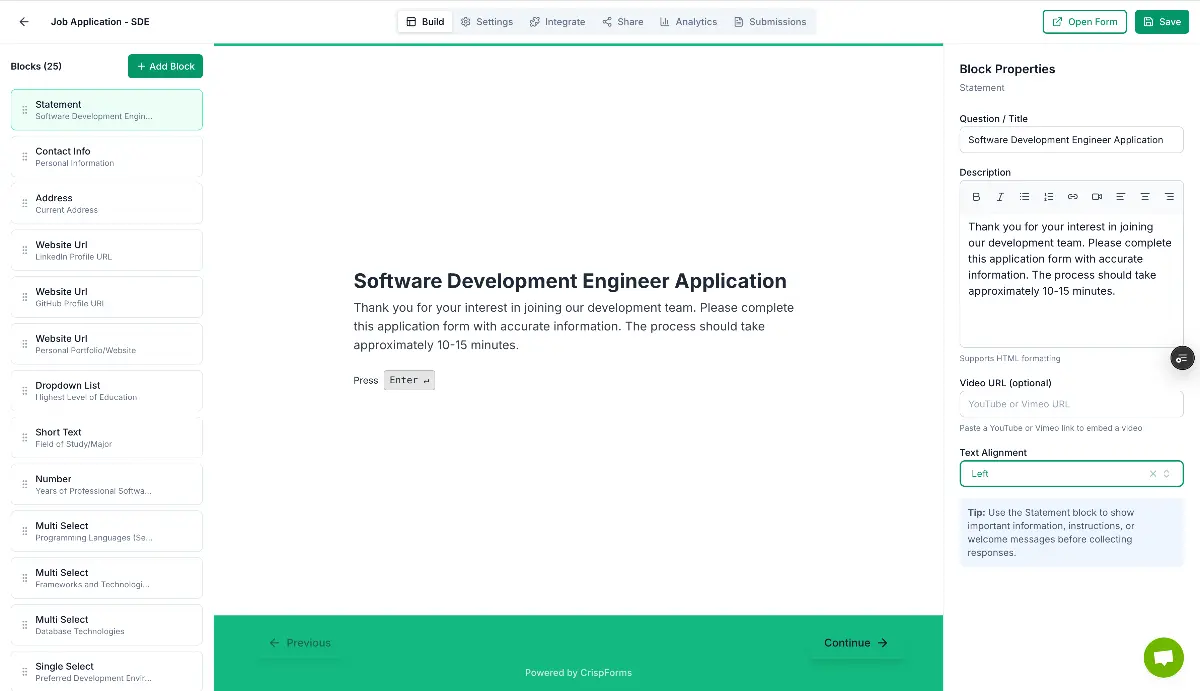
Task: Click Open Form
Action: pyautogui.click(x=1084, y=21)
